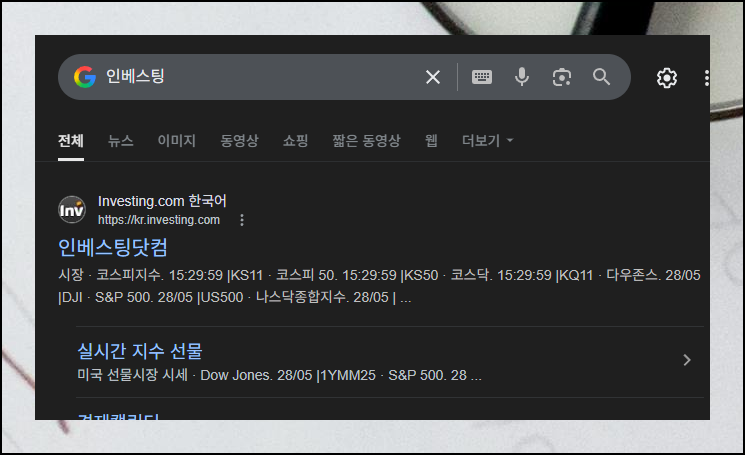The image size is (745, 455).
Task: Click the chevron beside 실시간 지수 선물
Action: (x=687, y=360)
